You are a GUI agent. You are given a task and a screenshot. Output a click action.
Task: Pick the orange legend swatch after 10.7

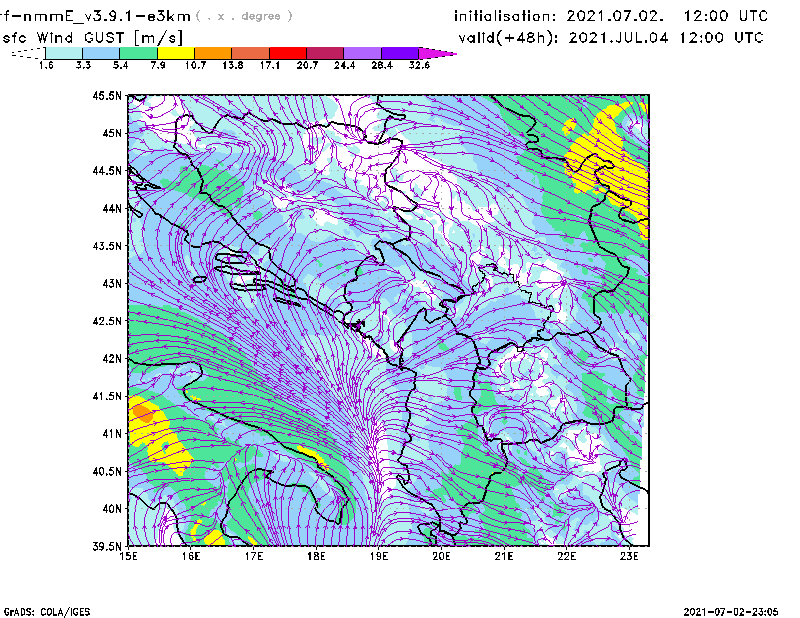click(213, 53)
